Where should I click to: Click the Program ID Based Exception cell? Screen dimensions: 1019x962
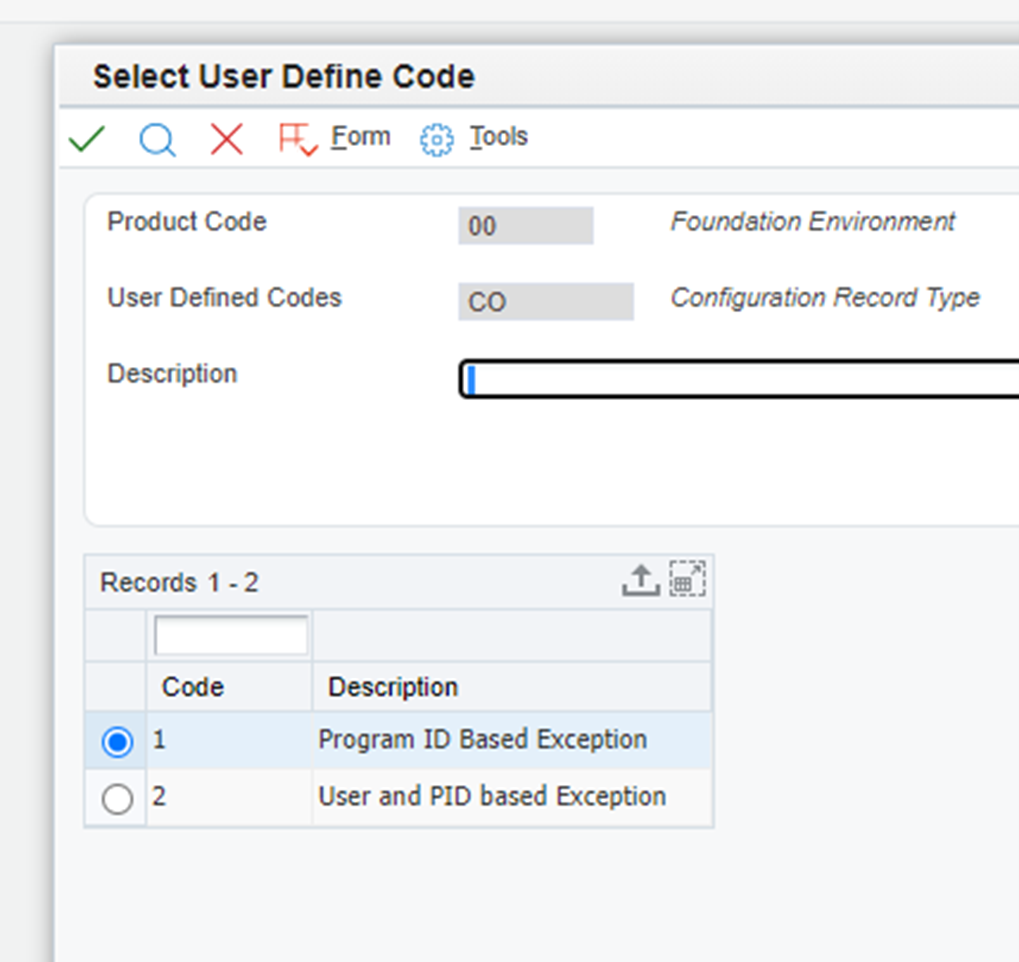(x=512, y=740)
